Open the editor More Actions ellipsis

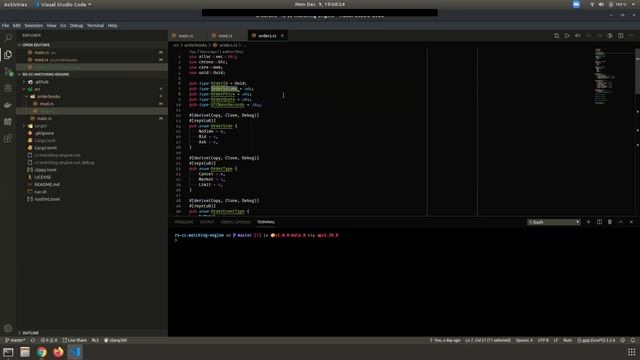[x=631, y=36]
